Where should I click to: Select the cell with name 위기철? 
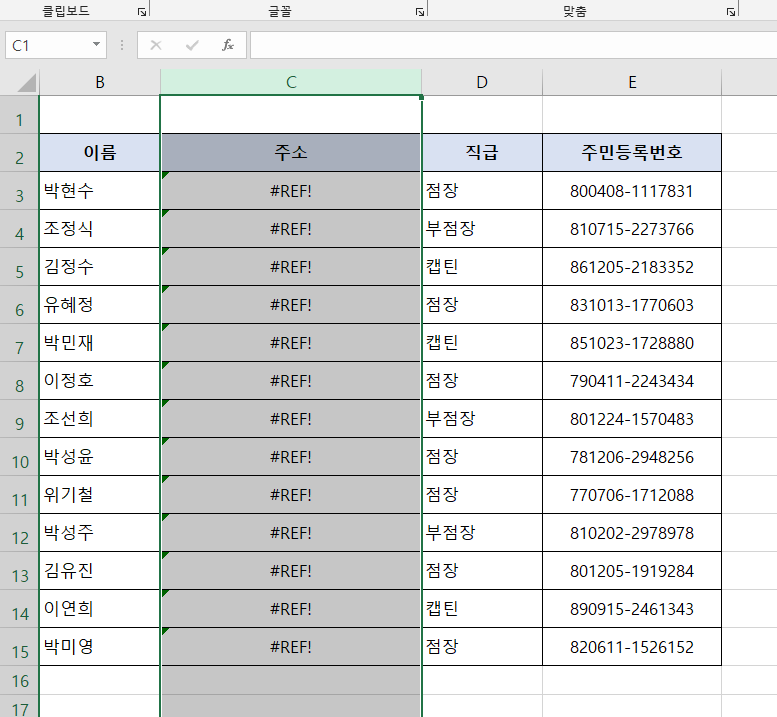[100, 495]
